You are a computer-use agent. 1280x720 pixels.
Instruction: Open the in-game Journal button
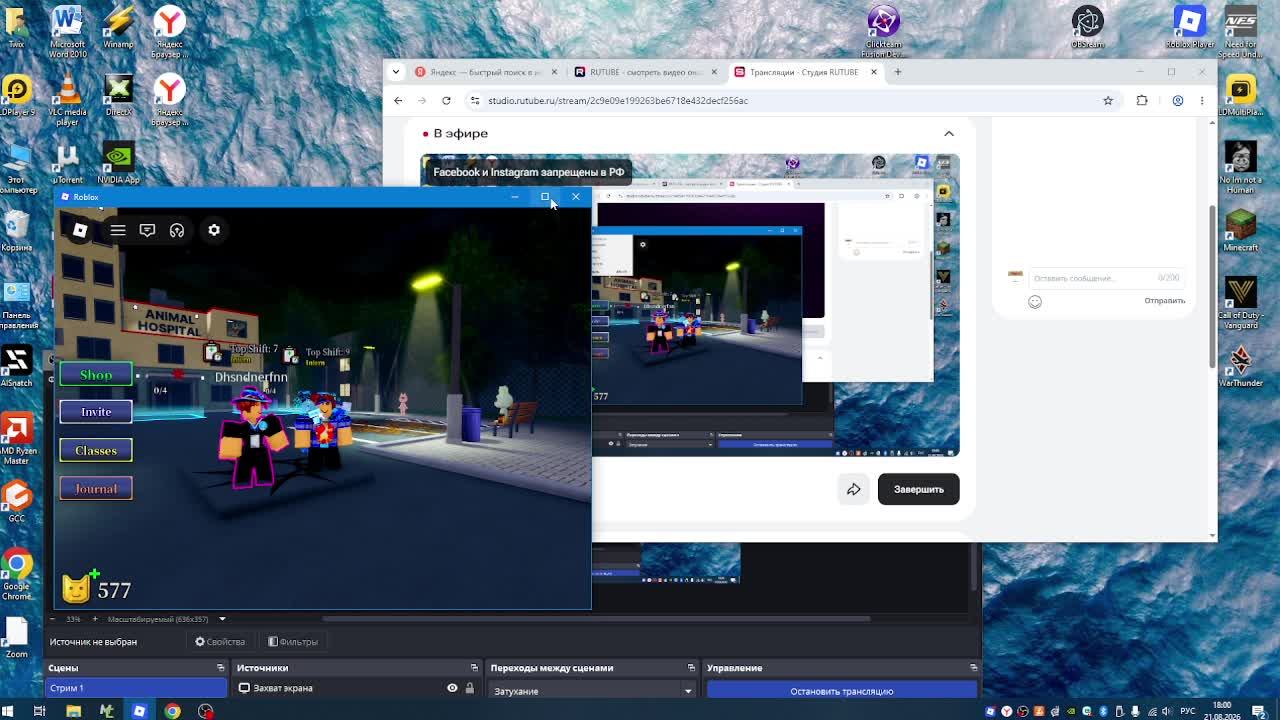96,489
